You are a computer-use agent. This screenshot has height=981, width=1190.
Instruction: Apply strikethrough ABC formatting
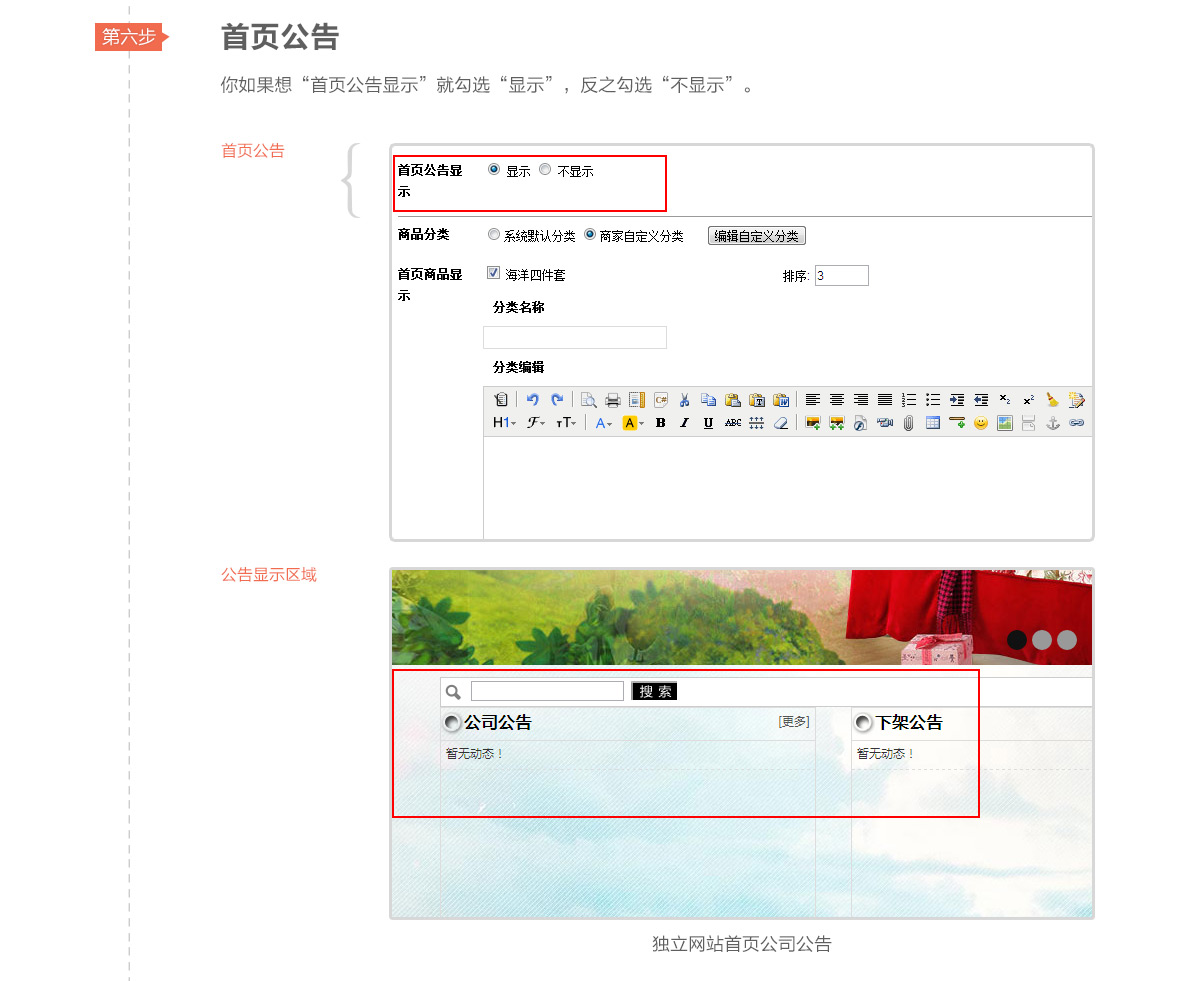[732, 423]
